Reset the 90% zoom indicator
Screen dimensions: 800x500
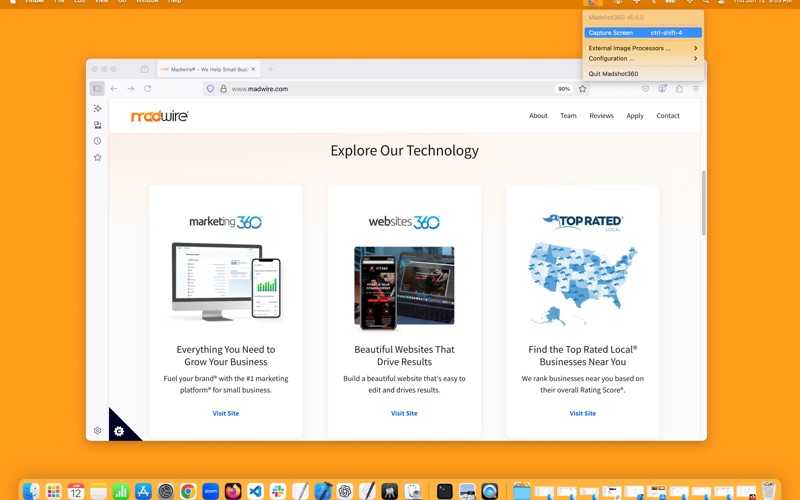(564, 89)
